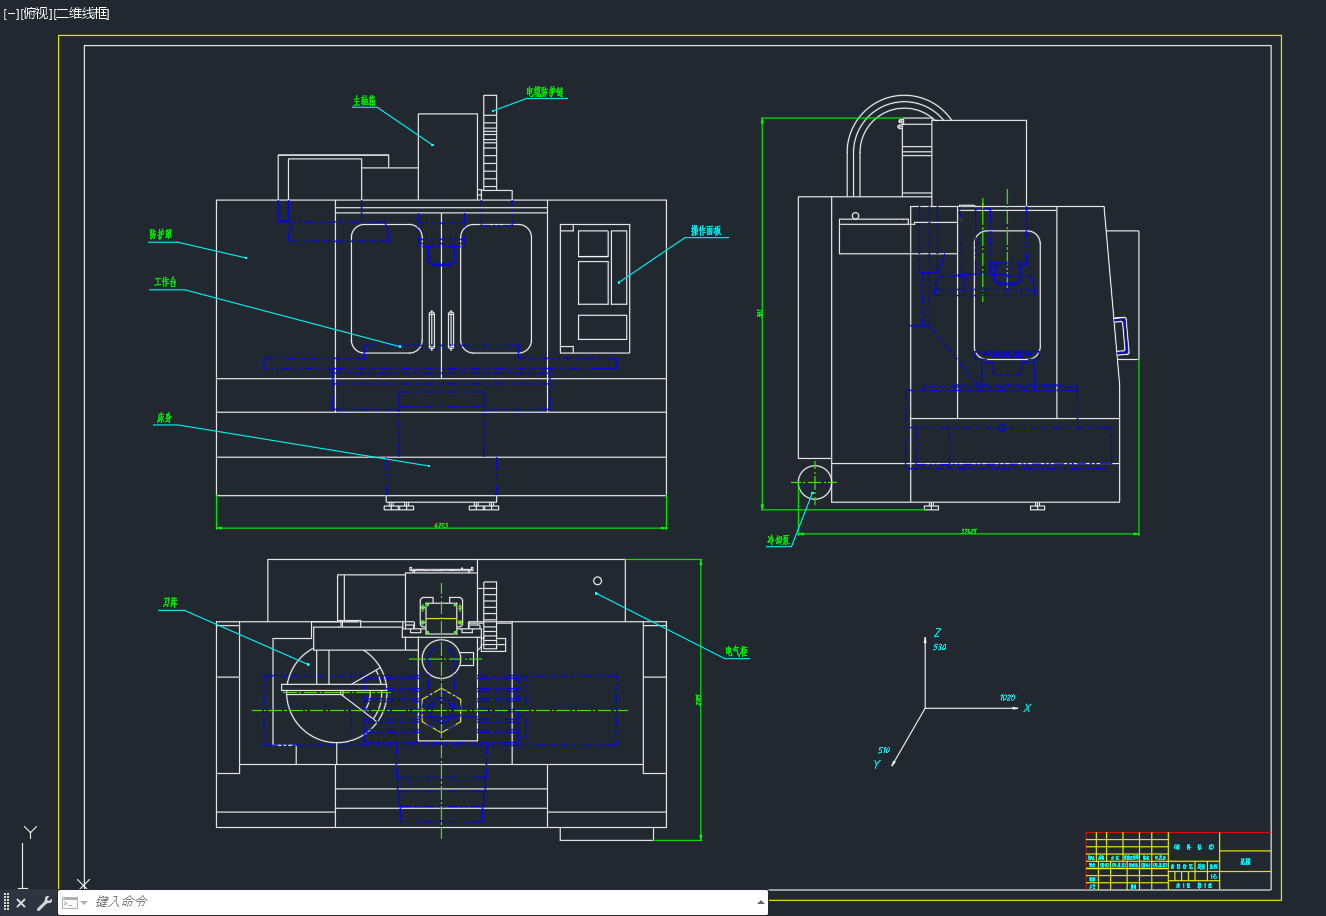Select the X axis label in the coordinate diagram
The height and width of the screenshot is (916, 1326).
pyautogui.click(x=1027, y=708)
